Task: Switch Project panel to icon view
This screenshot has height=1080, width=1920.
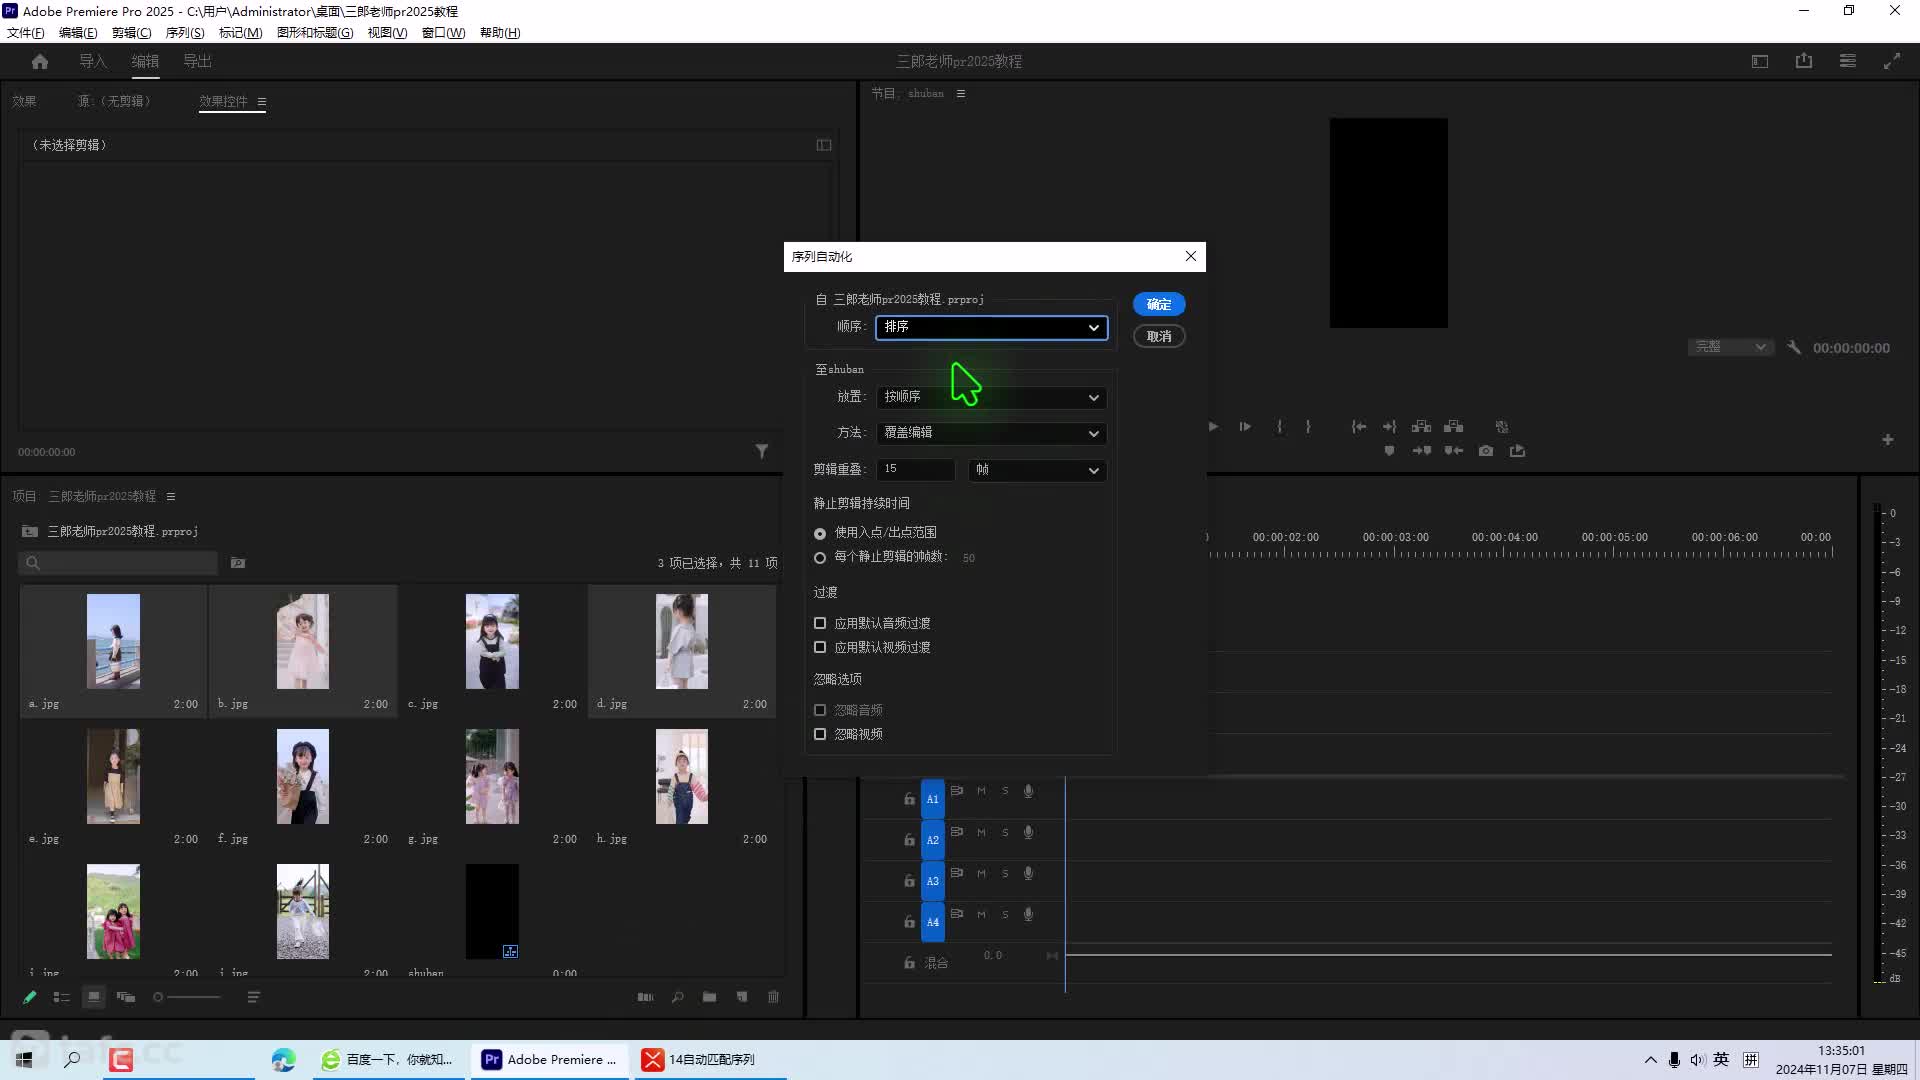Action: click(94, 997)
